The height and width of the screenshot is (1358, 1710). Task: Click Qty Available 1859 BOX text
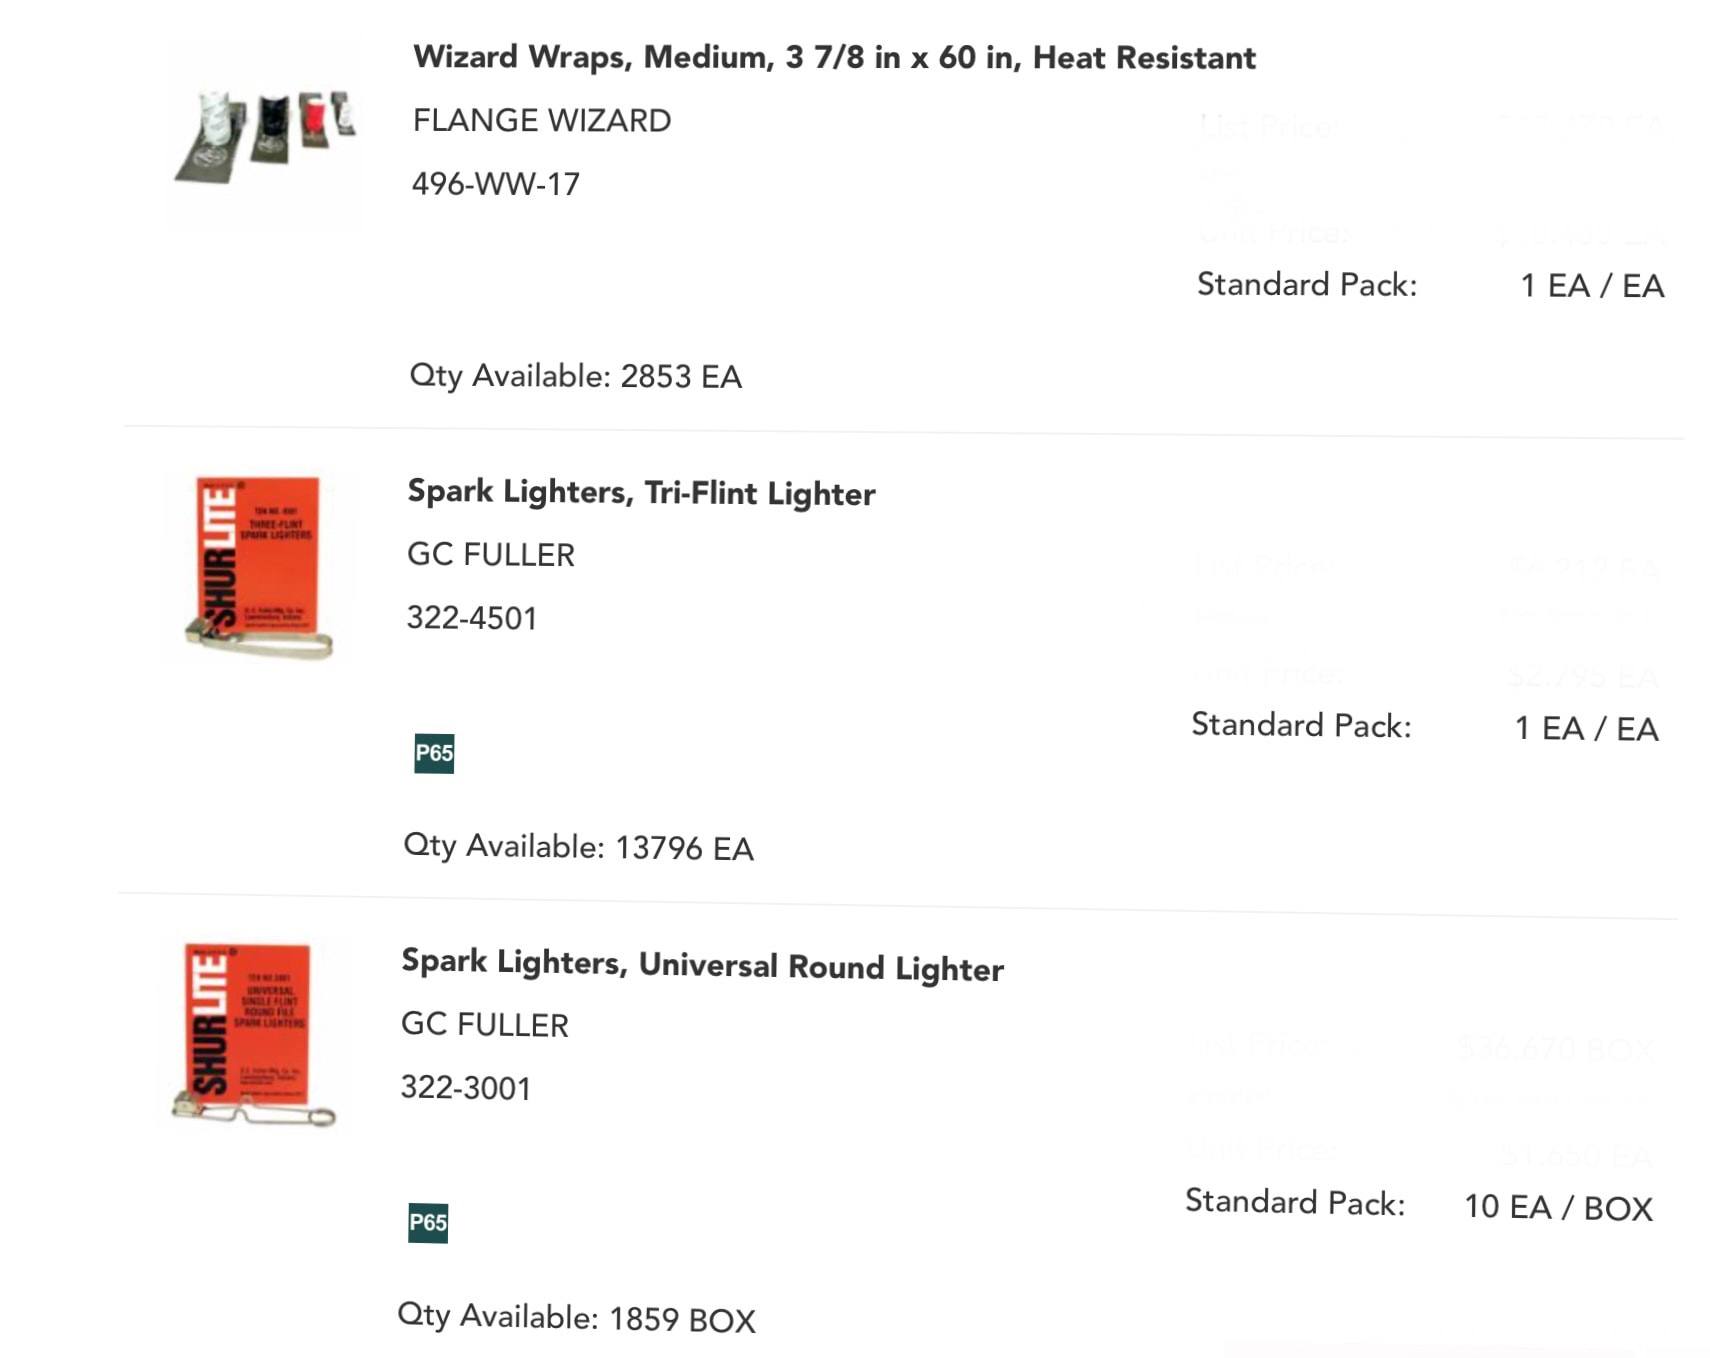pyautogui.click(x=576, y=1317)
